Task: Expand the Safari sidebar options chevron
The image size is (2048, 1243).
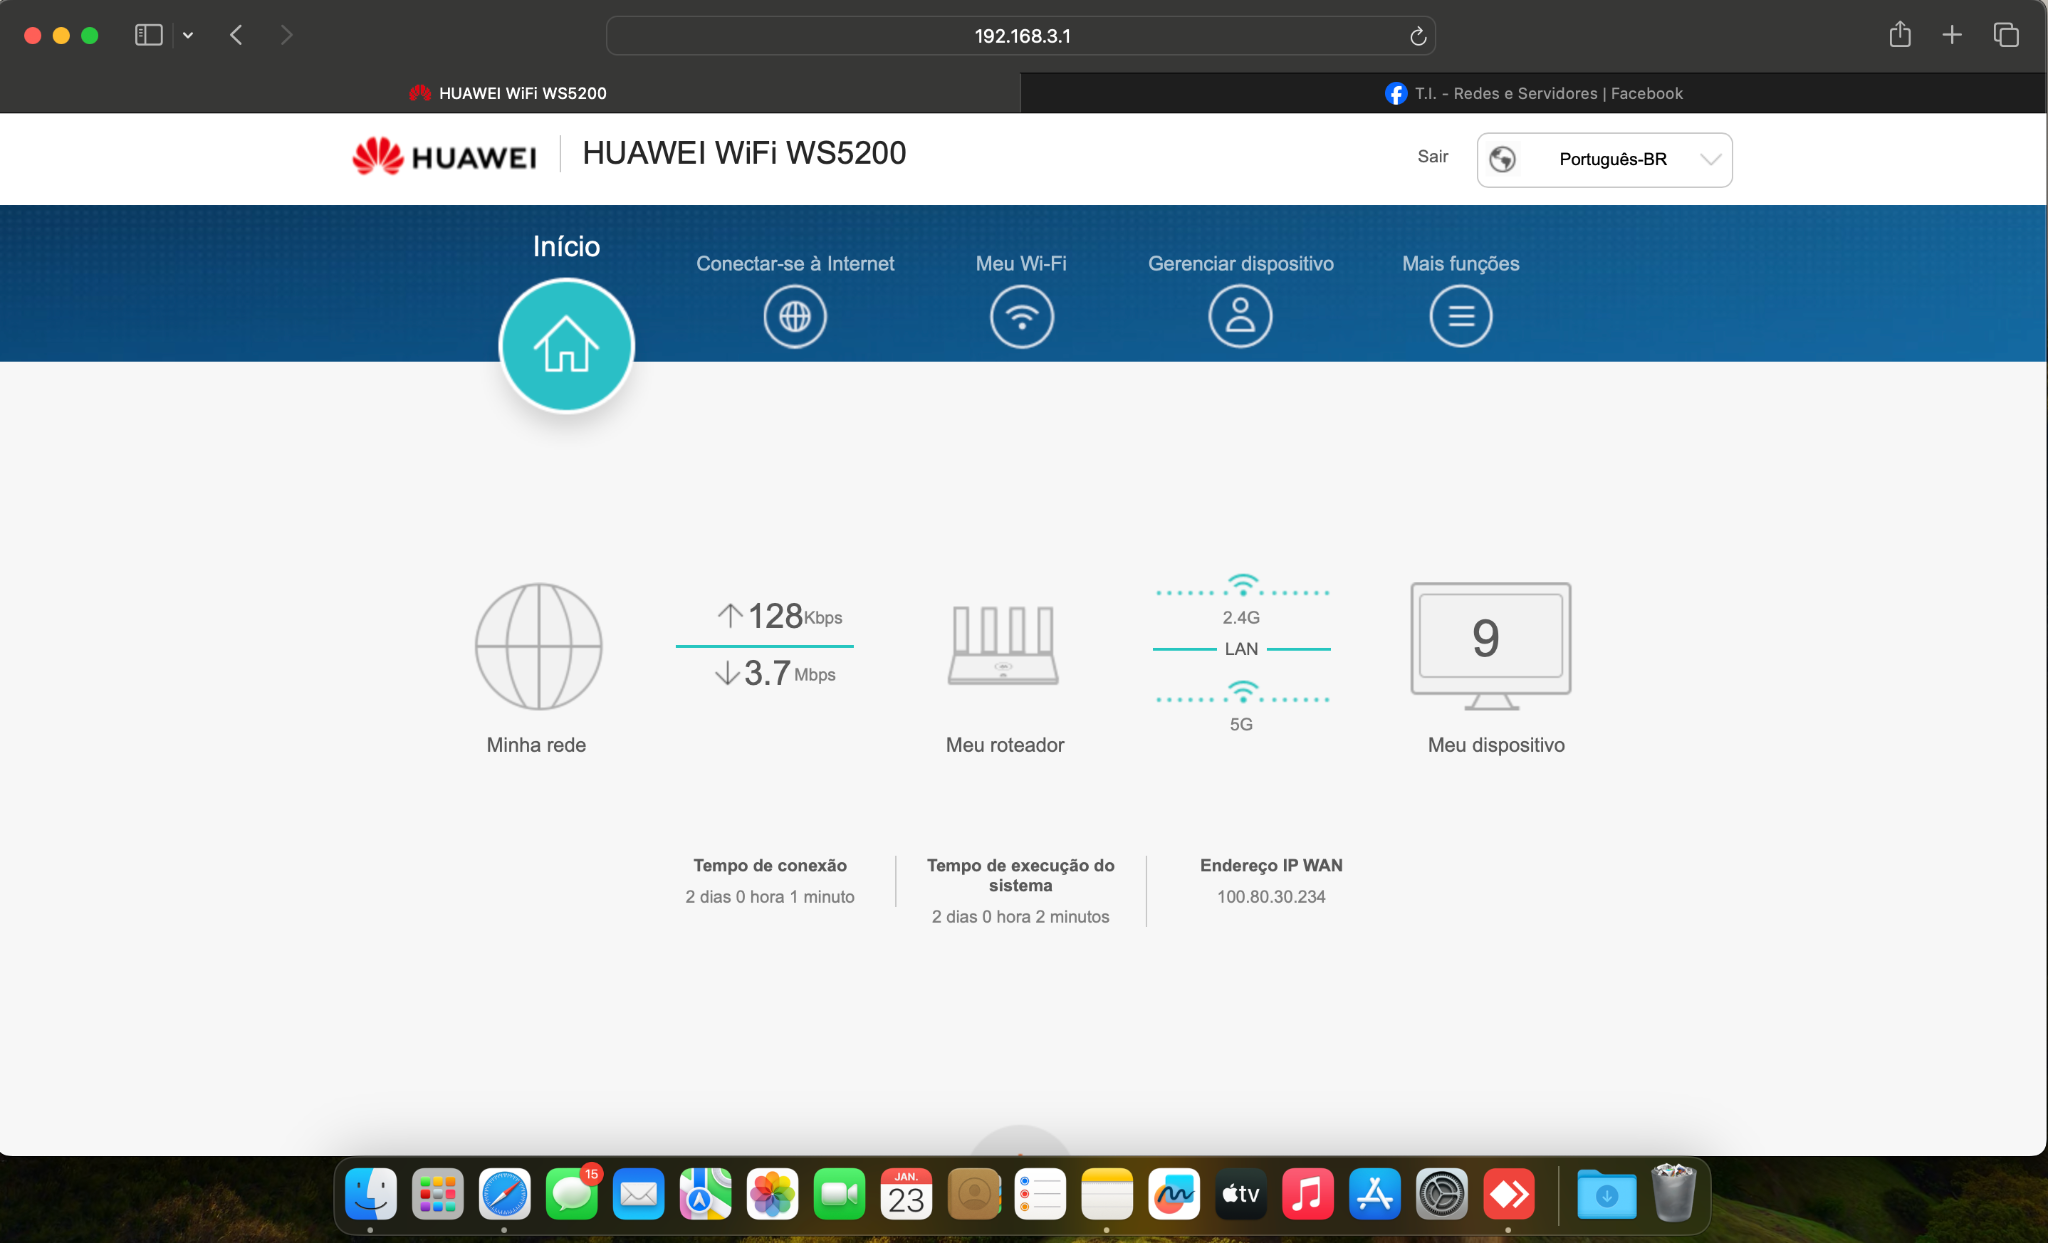Action: [x=188, y=36]
